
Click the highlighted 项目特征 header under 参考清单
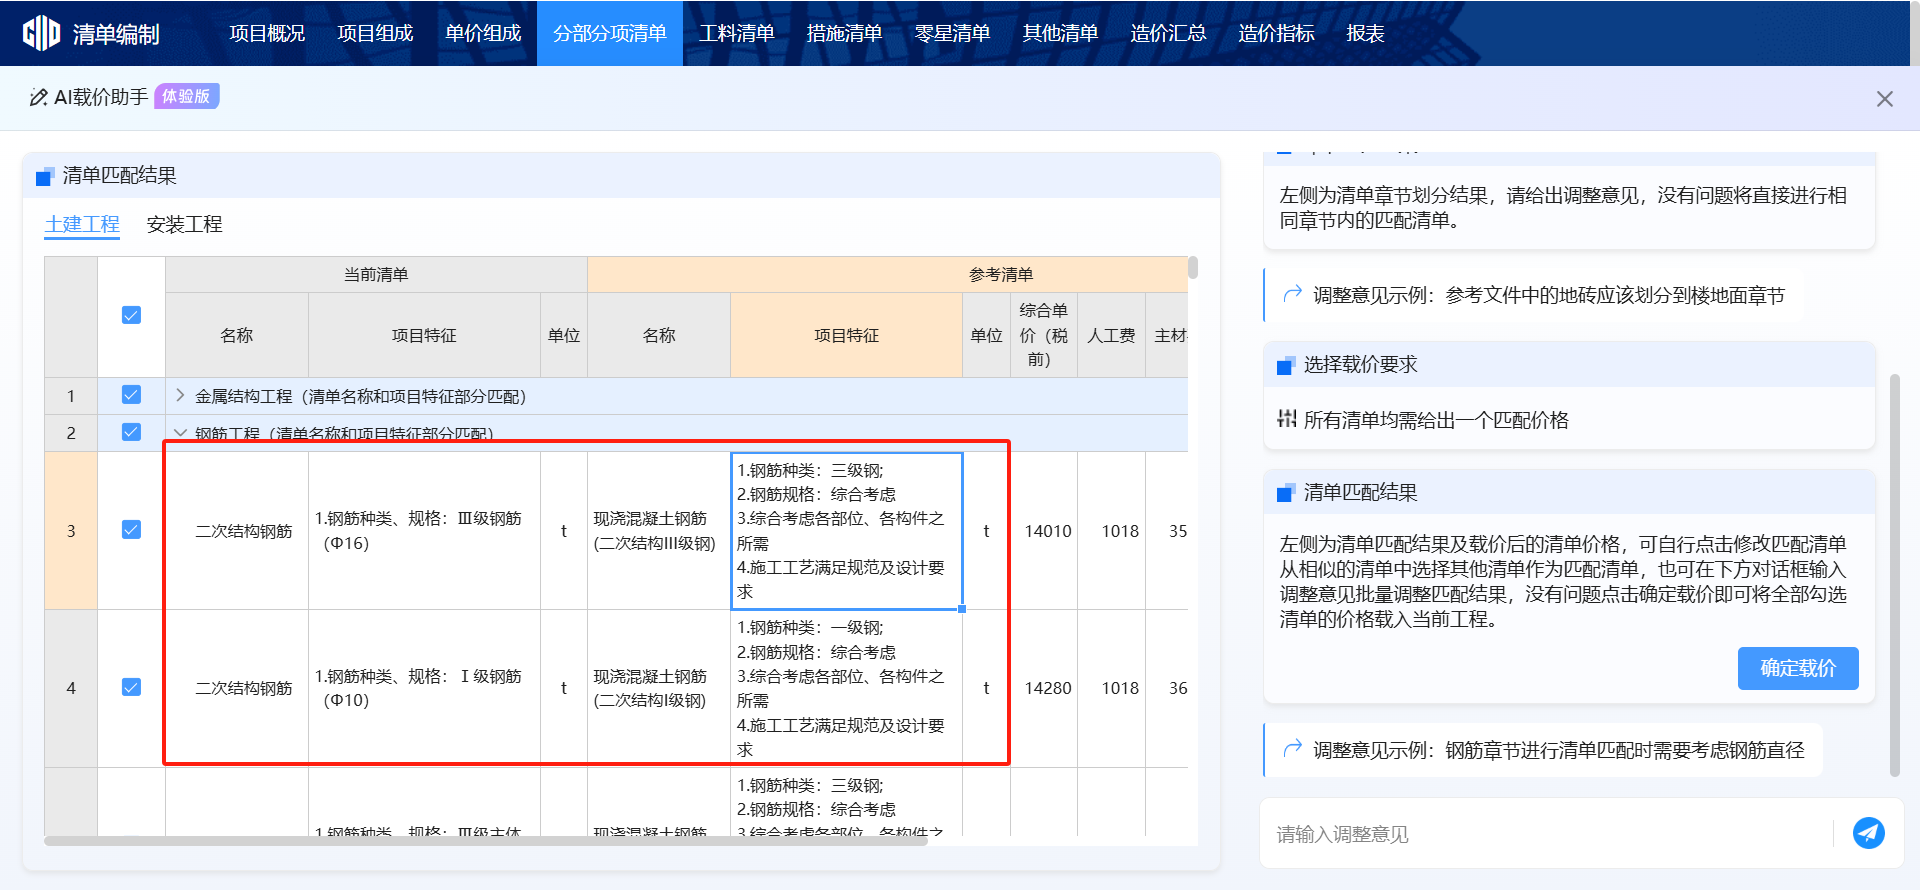tap(846, 335)
